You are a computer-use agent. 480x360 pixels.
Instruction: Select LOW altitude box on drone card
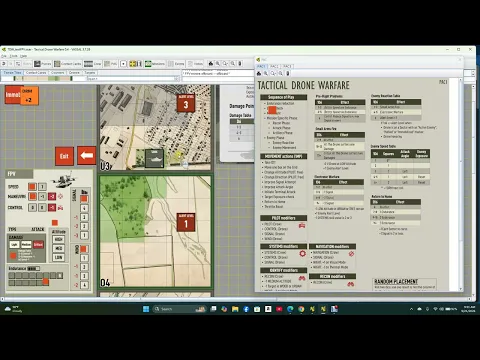tap(59, 258)
